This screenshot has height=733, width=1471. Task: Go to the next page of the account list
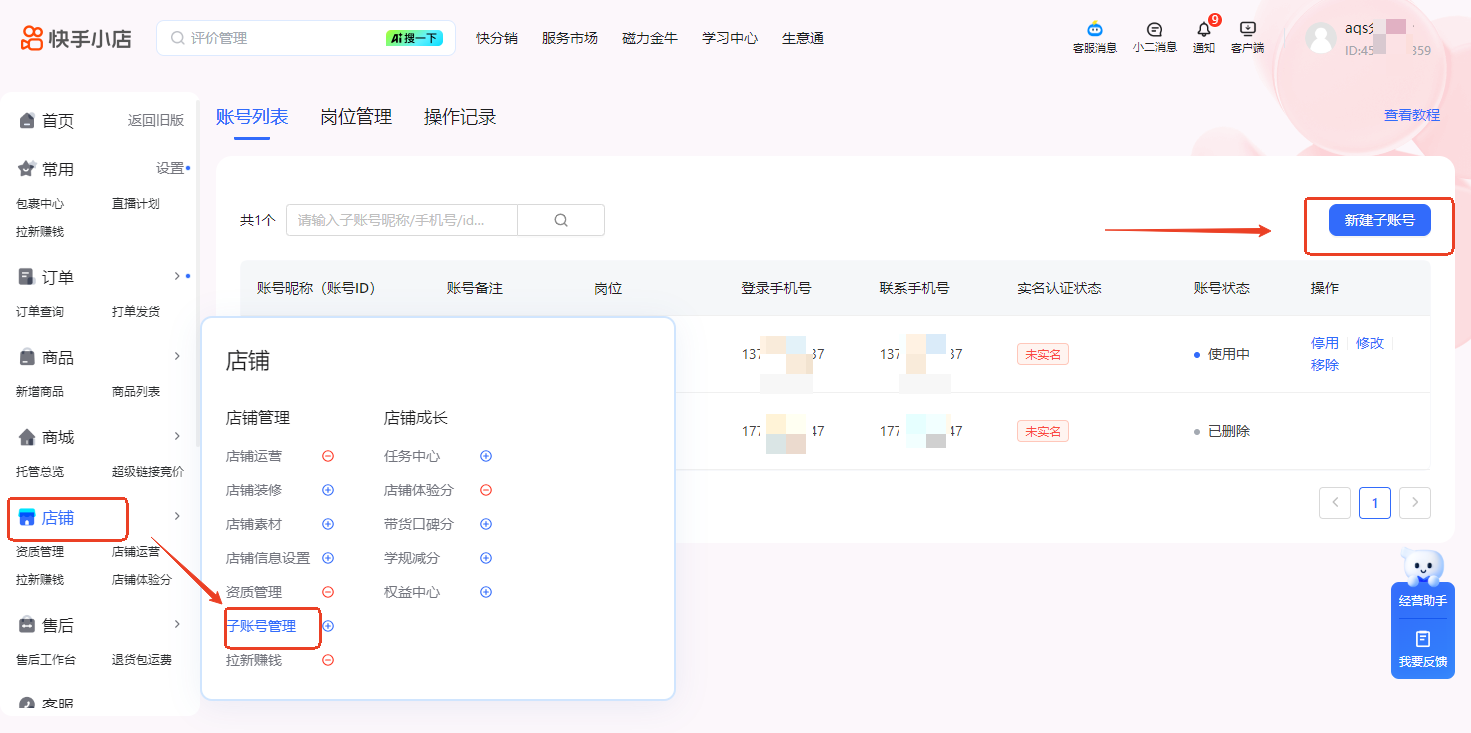(1415, 503)
